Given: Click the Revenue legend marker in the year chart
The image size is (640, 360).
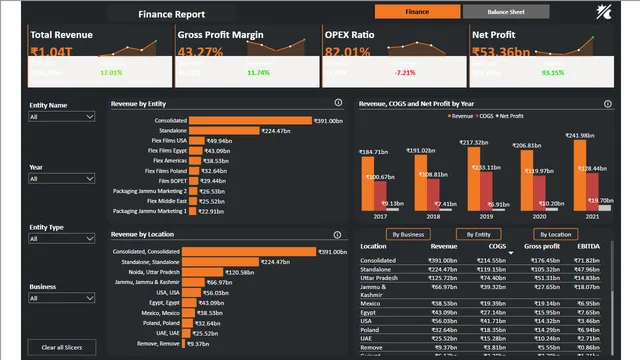Looking at the screenshot, I should click(449, 116).
